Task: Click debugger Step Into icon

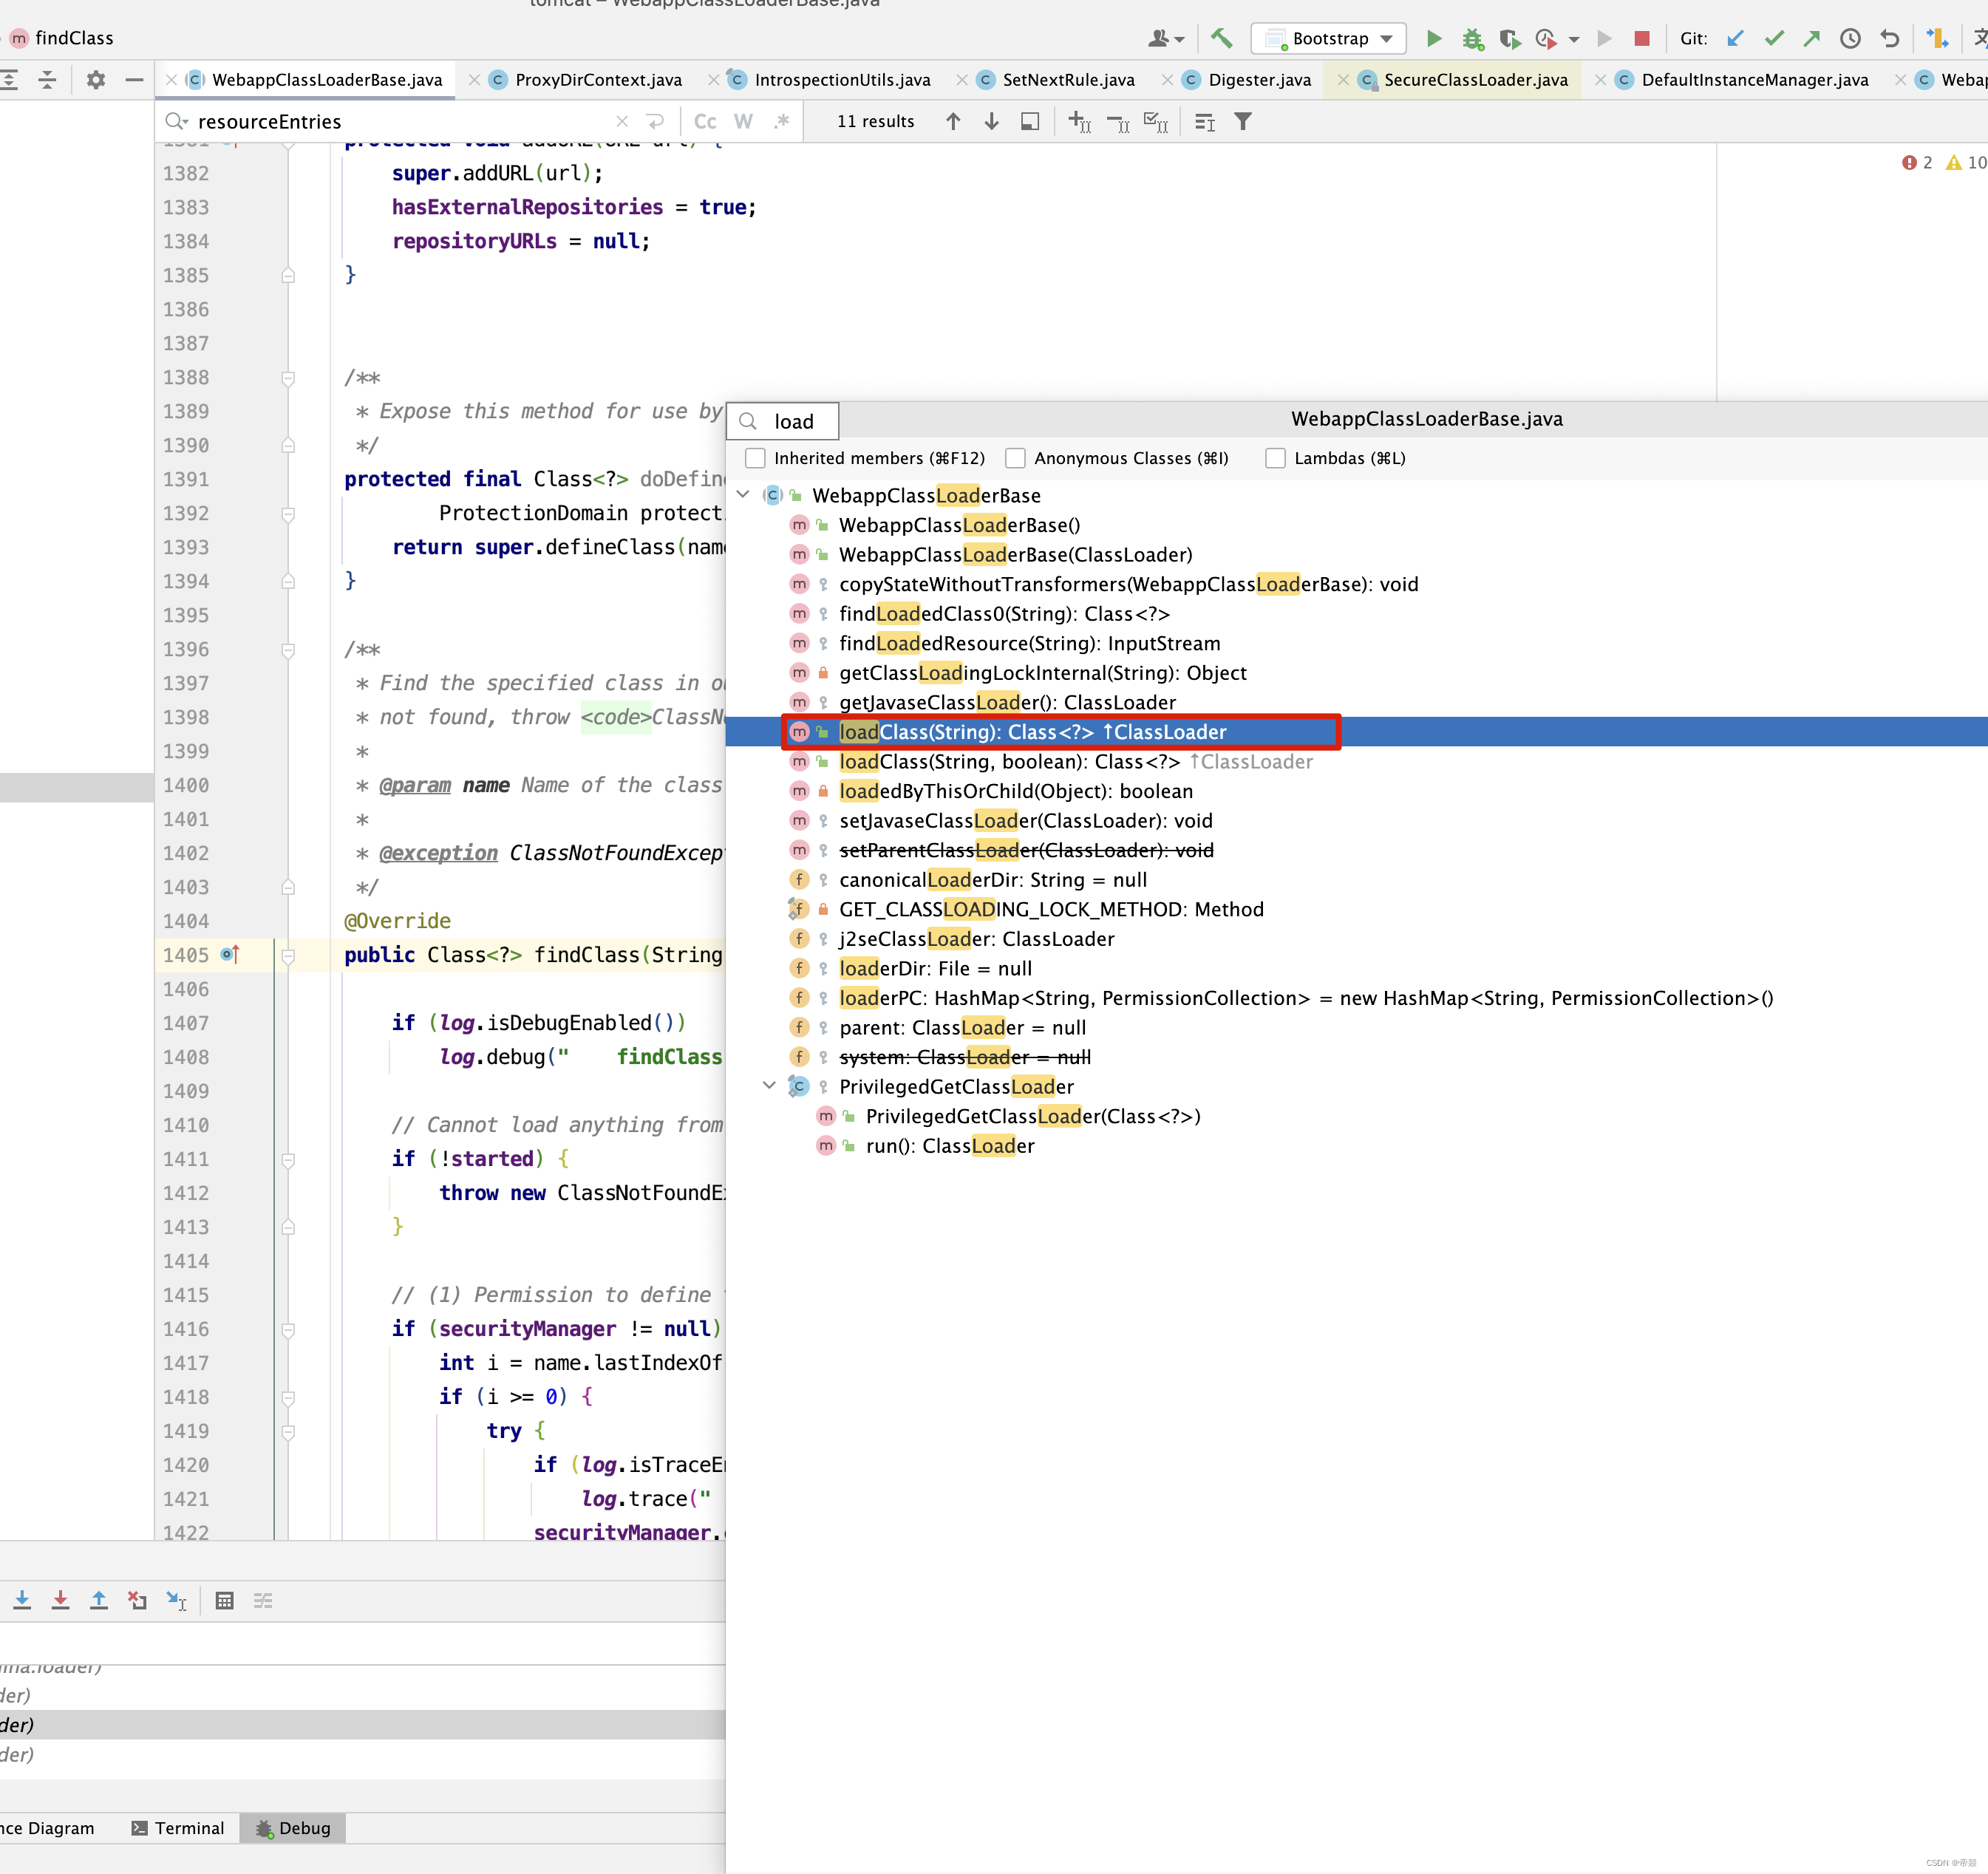Action: [22, 1601]
